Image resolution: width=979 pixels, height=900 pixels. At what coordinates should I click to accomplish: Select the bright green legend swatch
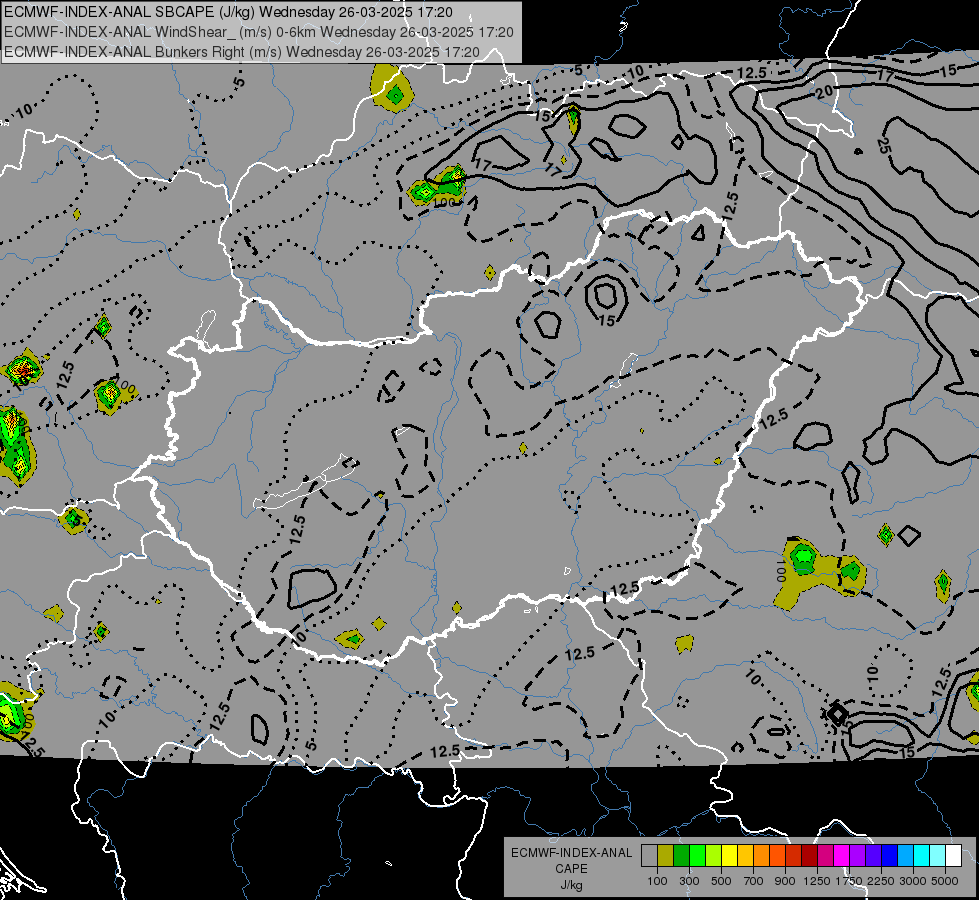tap(697, 855)
